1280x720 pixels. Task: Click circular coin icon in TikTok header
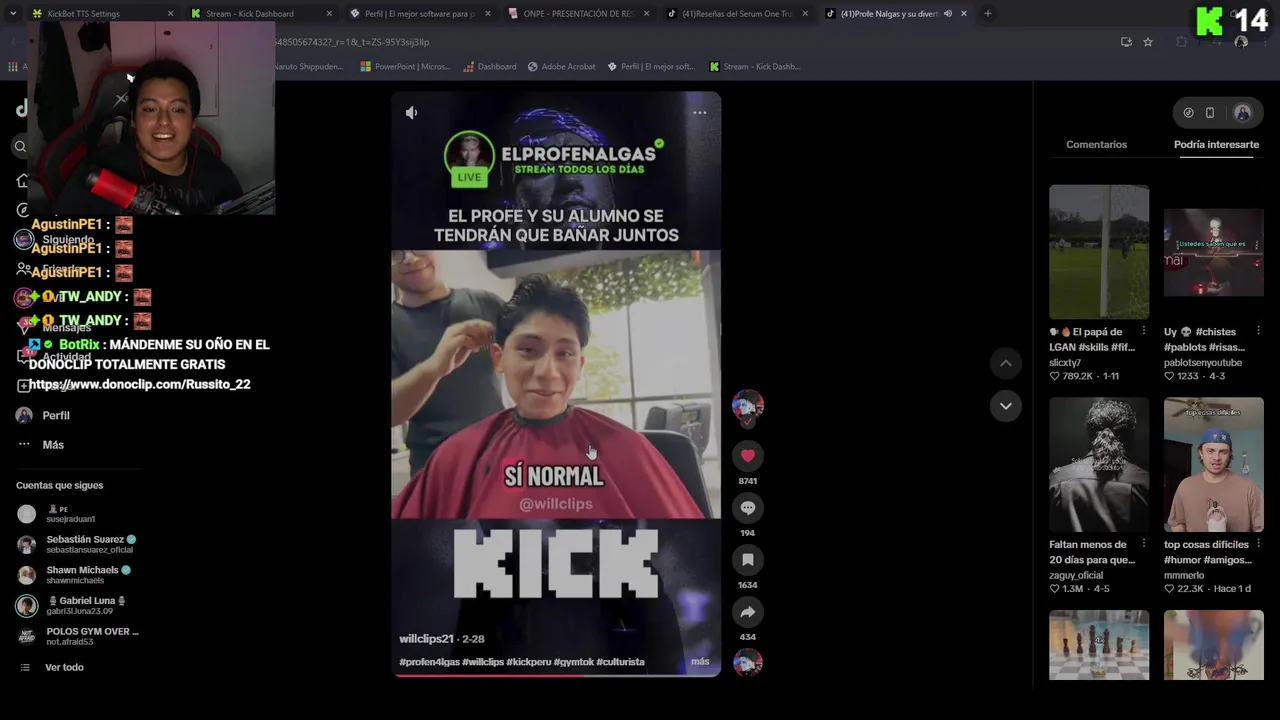1188,113
